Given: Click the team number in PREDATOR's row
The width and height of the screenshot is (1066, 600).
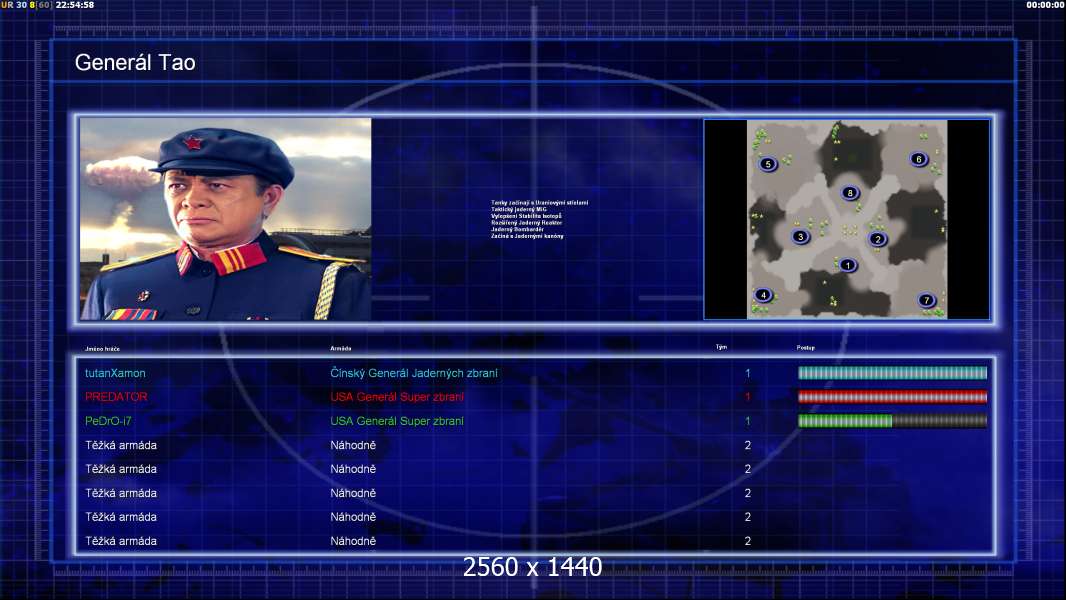Looking at the screenshot, I should point(748,397).
